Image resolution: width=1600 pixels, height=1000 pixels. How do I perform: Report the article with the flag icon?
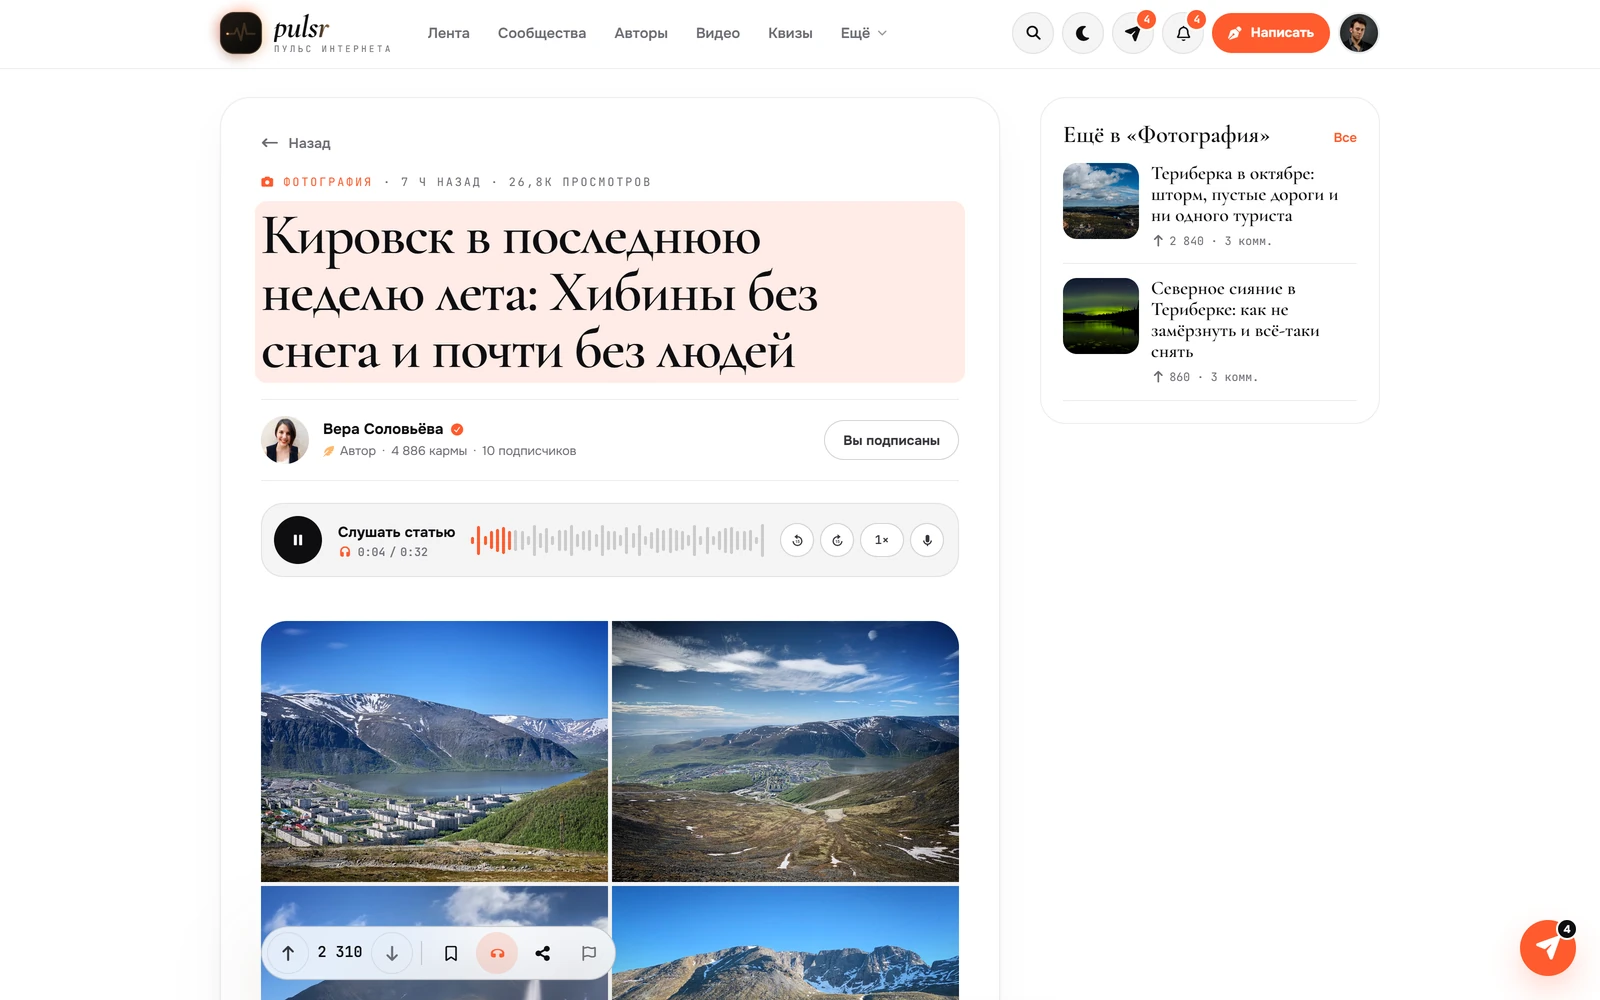[589, 953]
